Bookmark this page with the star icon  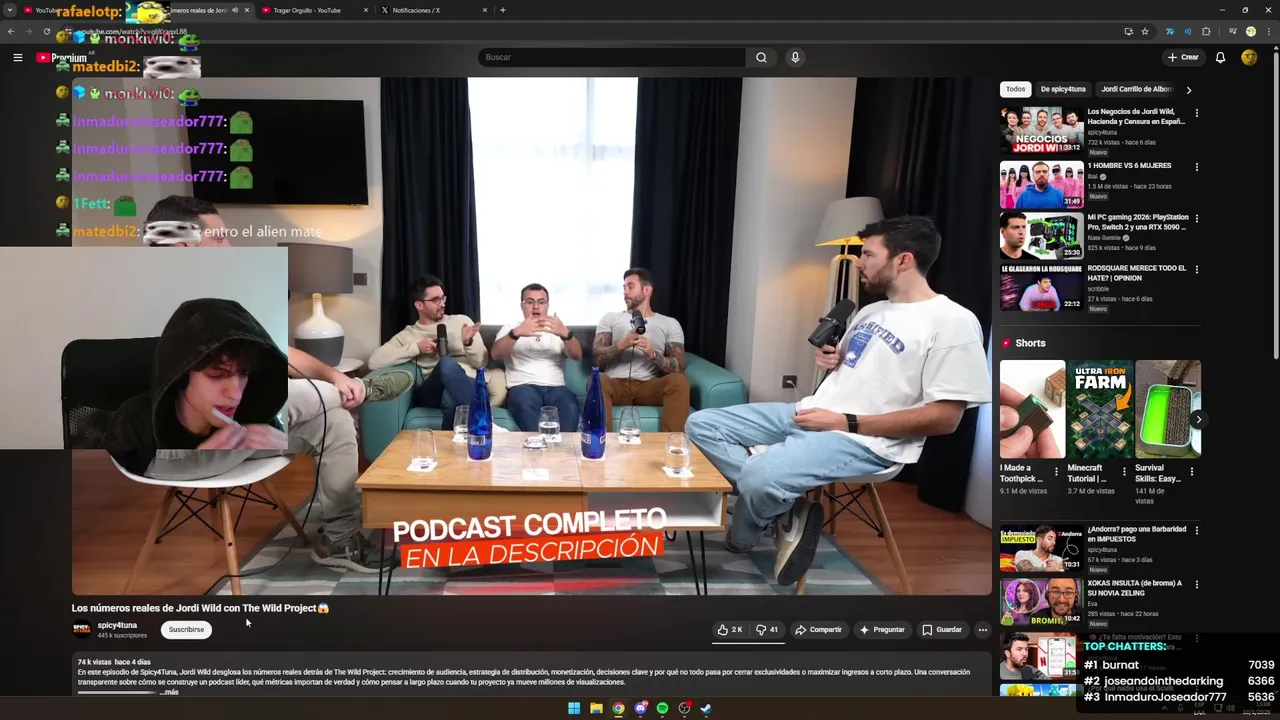pos(1145,31)
